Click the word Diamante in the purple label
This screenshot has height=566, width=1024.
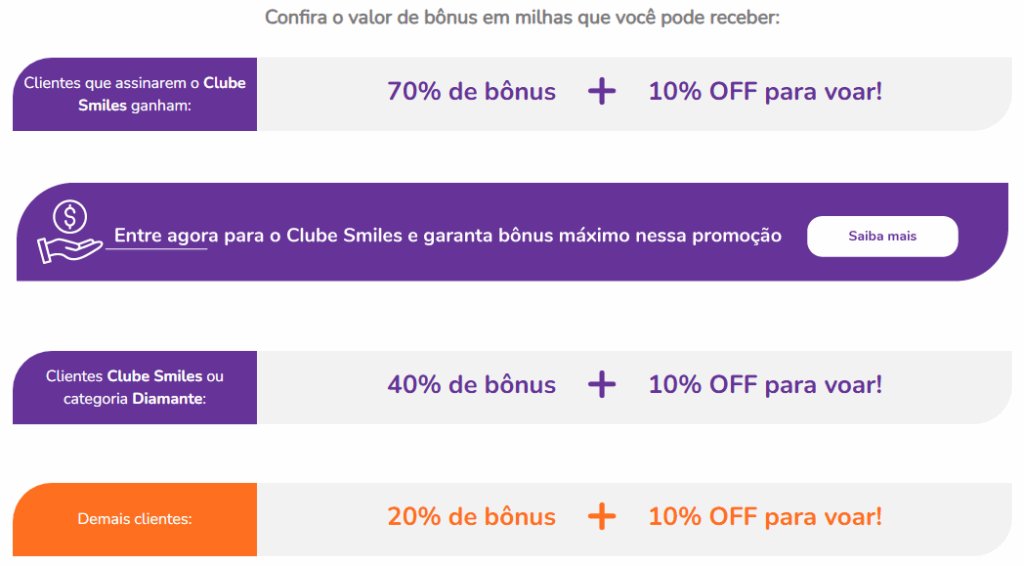tap(167, 398)
